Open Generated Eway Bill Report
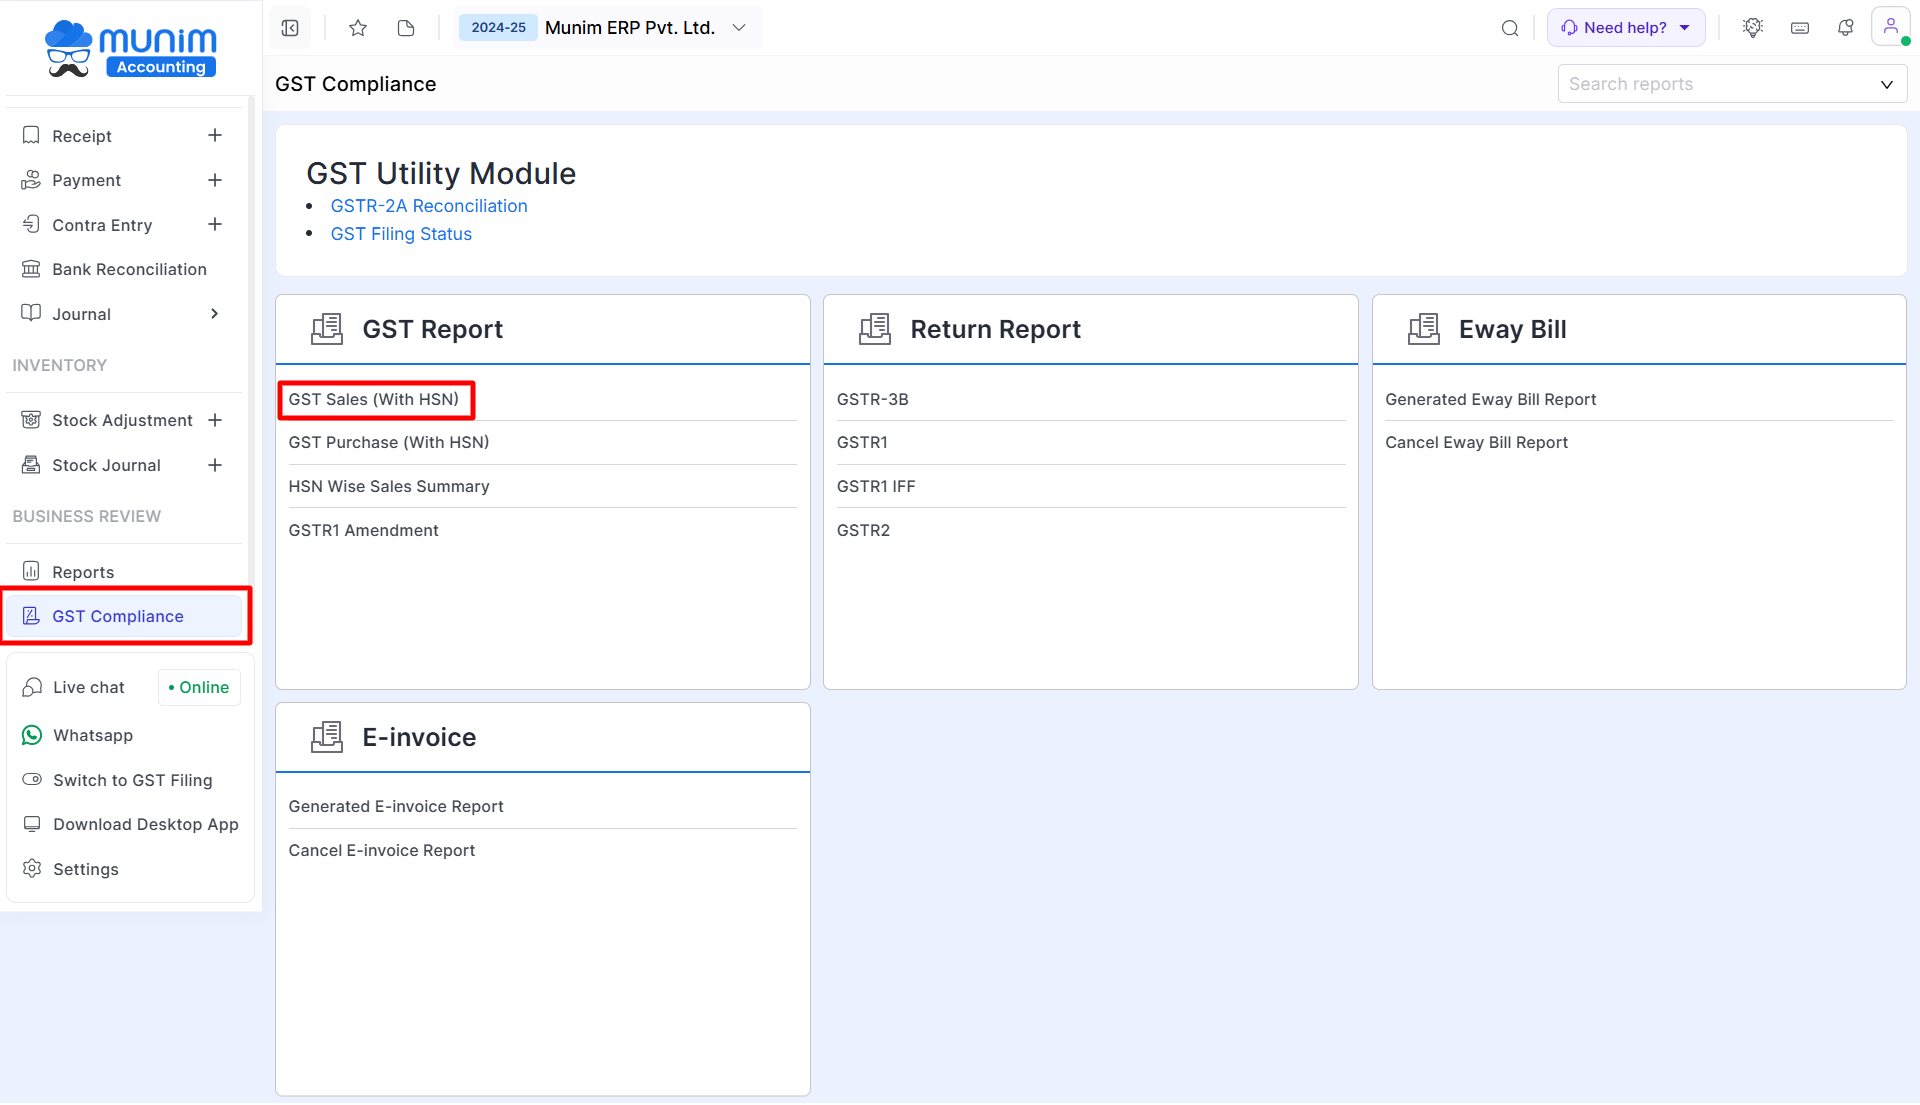The width and height of the screenshot is (1920, 1105). click(x=1490, y=399)
